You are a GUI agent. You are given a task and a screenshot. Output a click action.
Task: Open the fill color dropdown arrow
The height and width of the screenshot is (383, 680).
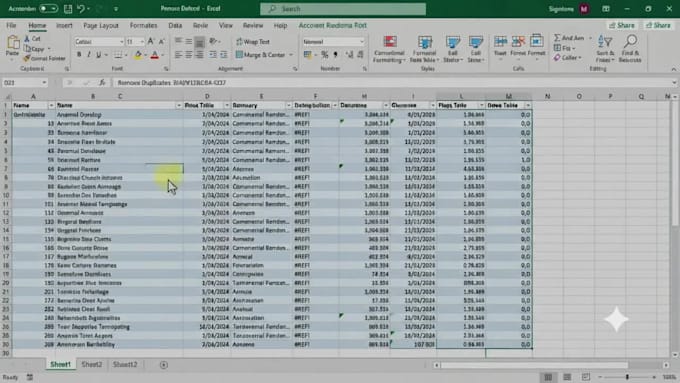click(146, 55)
